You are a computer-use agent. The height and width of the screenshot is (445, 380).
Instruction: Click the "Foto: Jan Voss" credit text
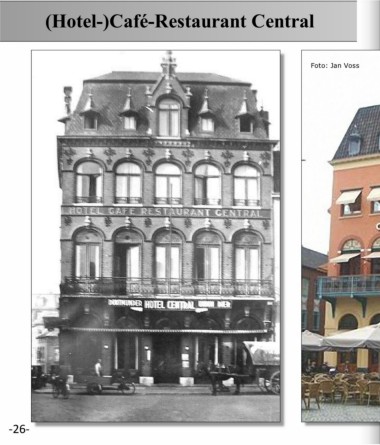pyautogui.click(x=335, y=66)
